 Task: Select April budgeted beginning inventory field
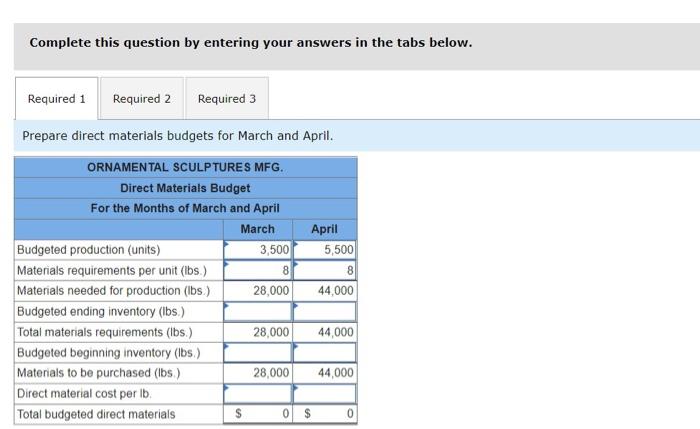point(325,353)
